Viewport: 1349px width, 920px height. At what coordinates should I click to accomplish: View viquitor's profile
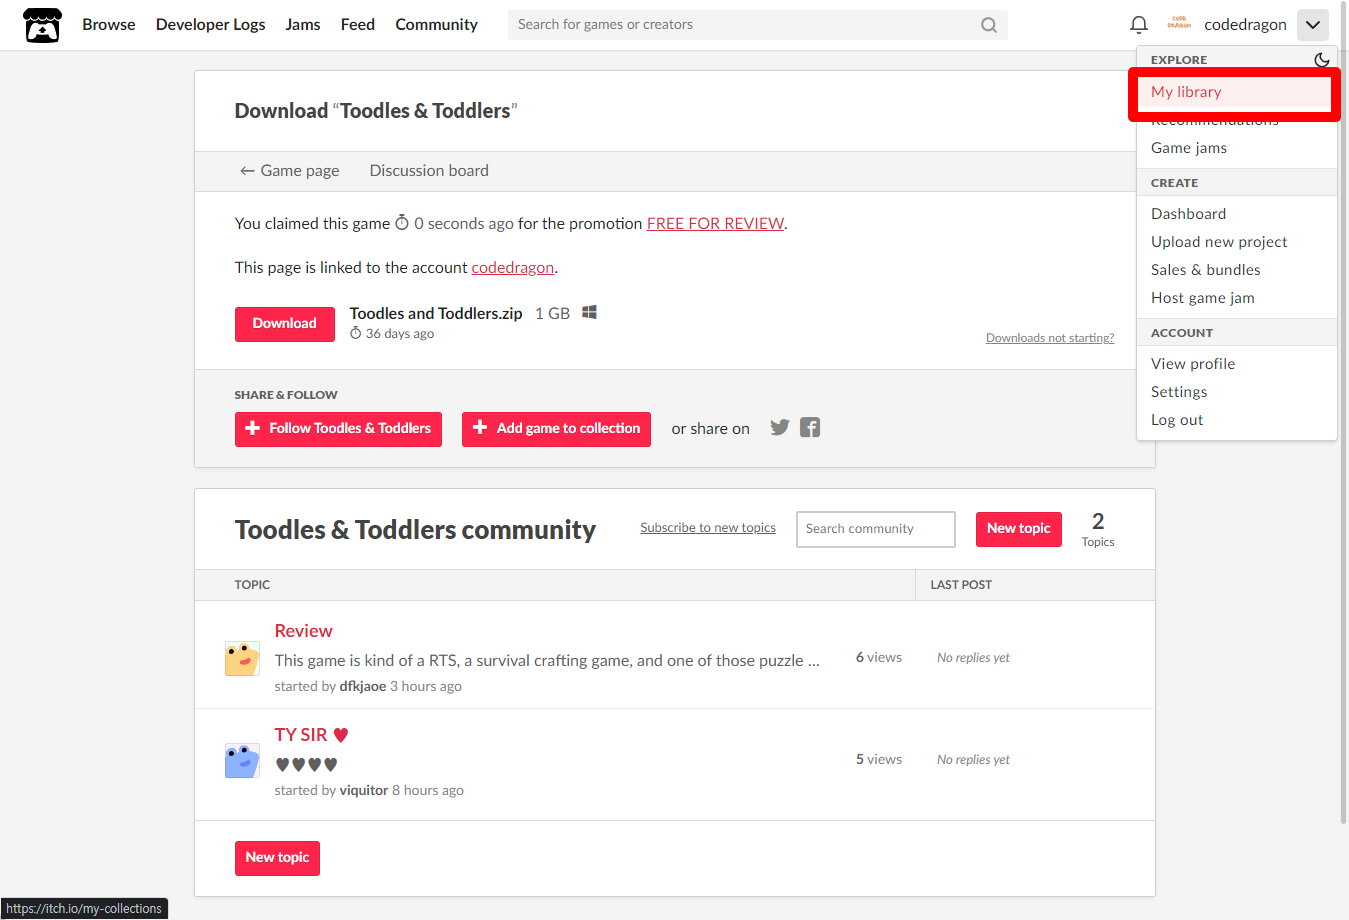click(364, 791)
